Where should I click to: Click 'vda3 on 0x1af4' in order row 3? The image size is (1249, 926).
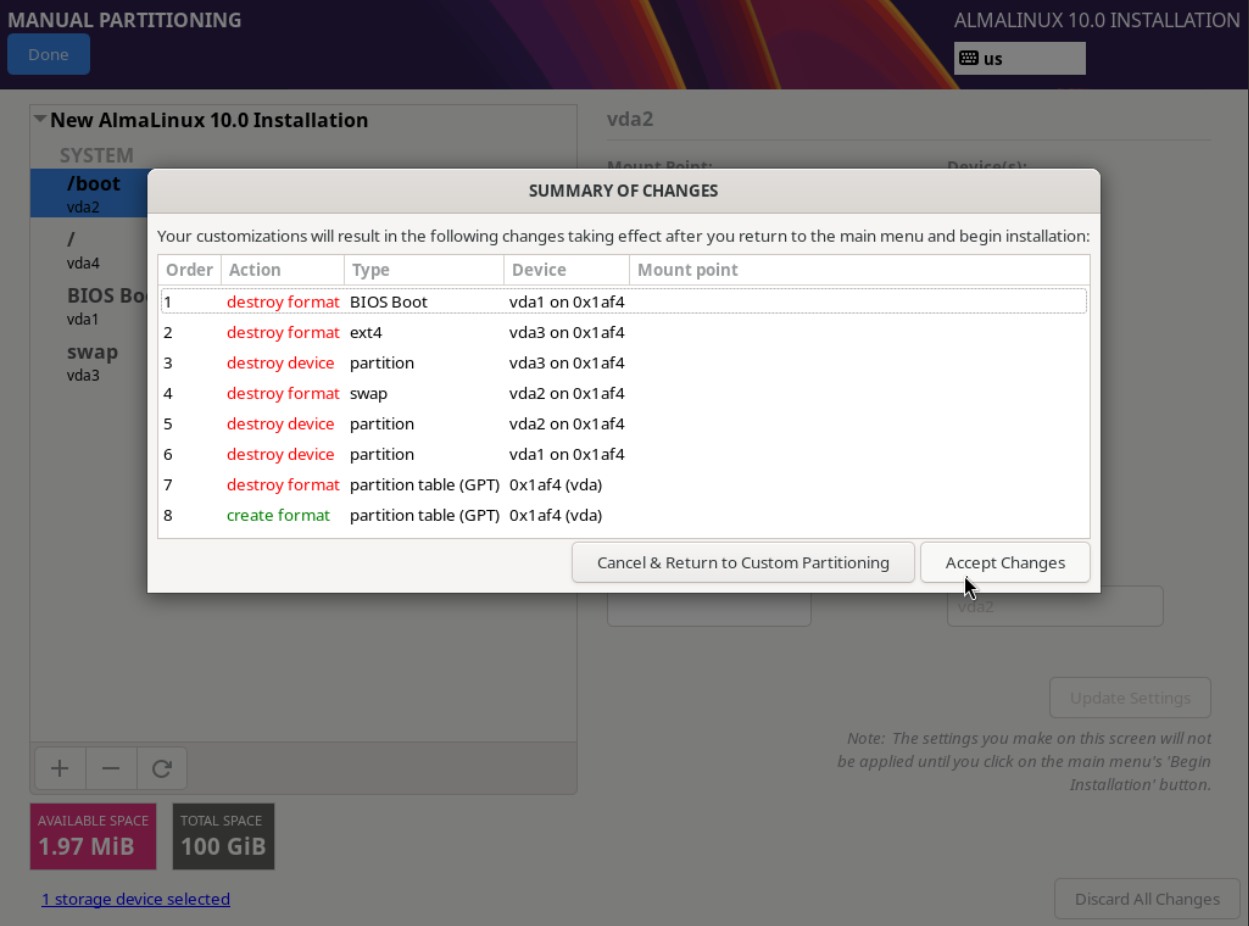(567, 363)
